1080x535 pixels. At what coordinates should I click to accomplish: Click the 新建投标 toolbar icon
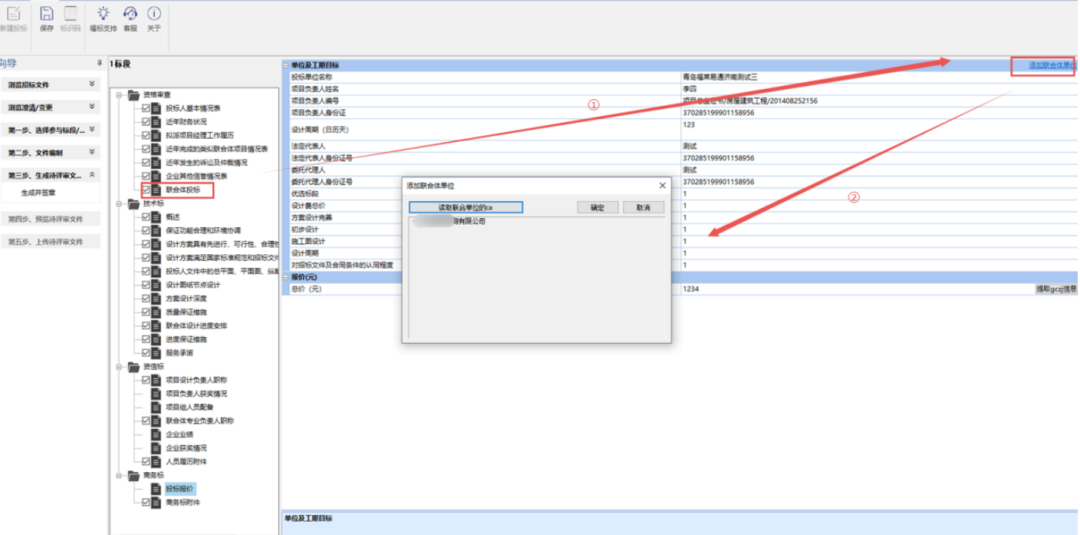pos(13,14)
